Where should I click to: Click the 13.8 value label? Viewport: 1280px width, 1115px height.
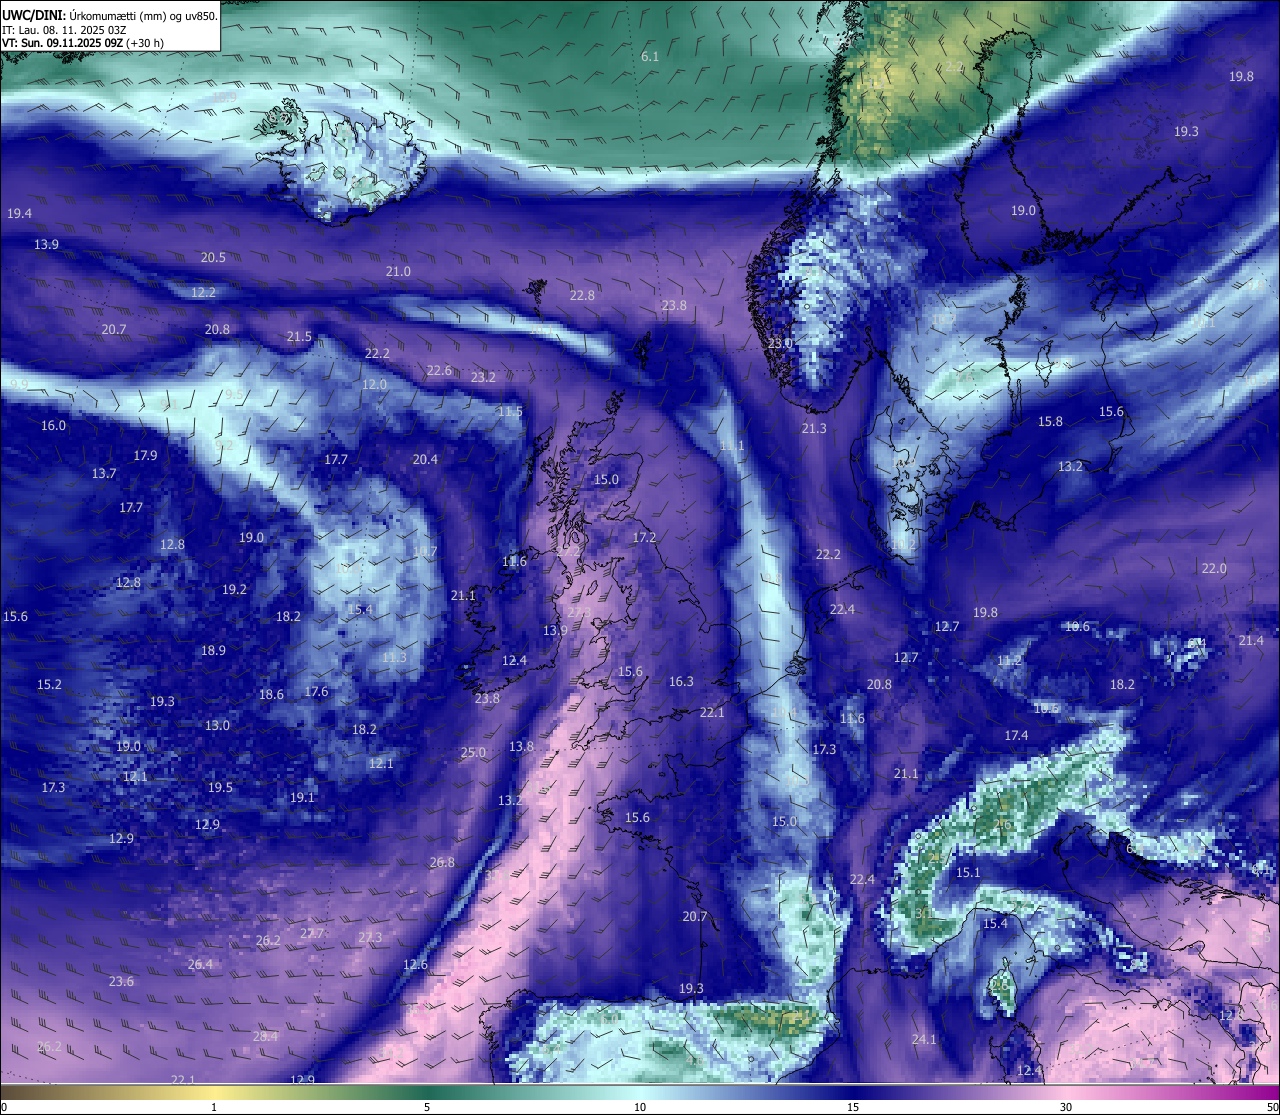coord(521,747)
